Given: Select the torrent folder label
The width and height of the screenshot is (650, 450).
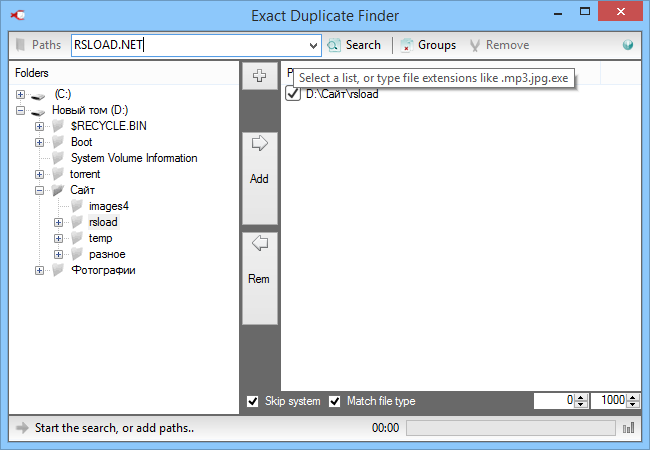Looking at the screenshot, I should [85, 174].
